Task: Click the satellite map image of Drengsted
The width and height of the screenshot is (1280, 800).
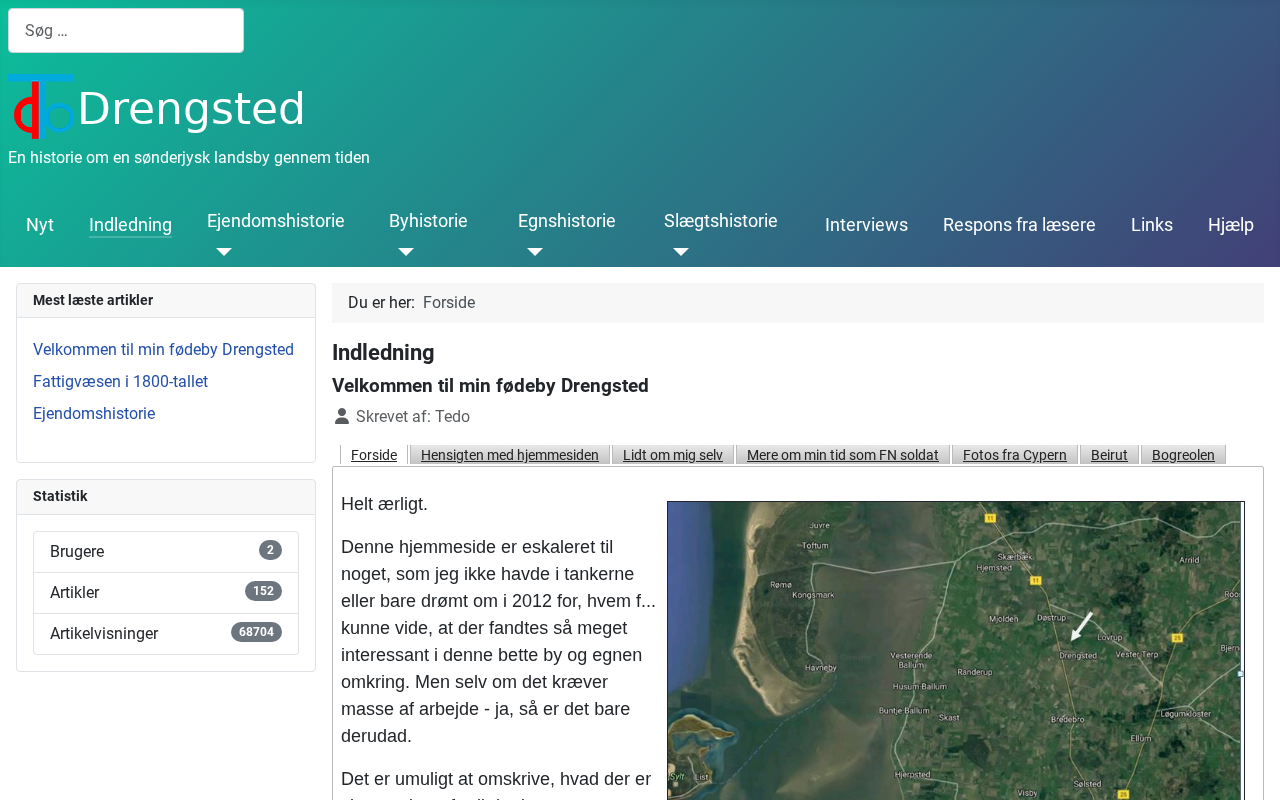Action: (x=955, y=650)
